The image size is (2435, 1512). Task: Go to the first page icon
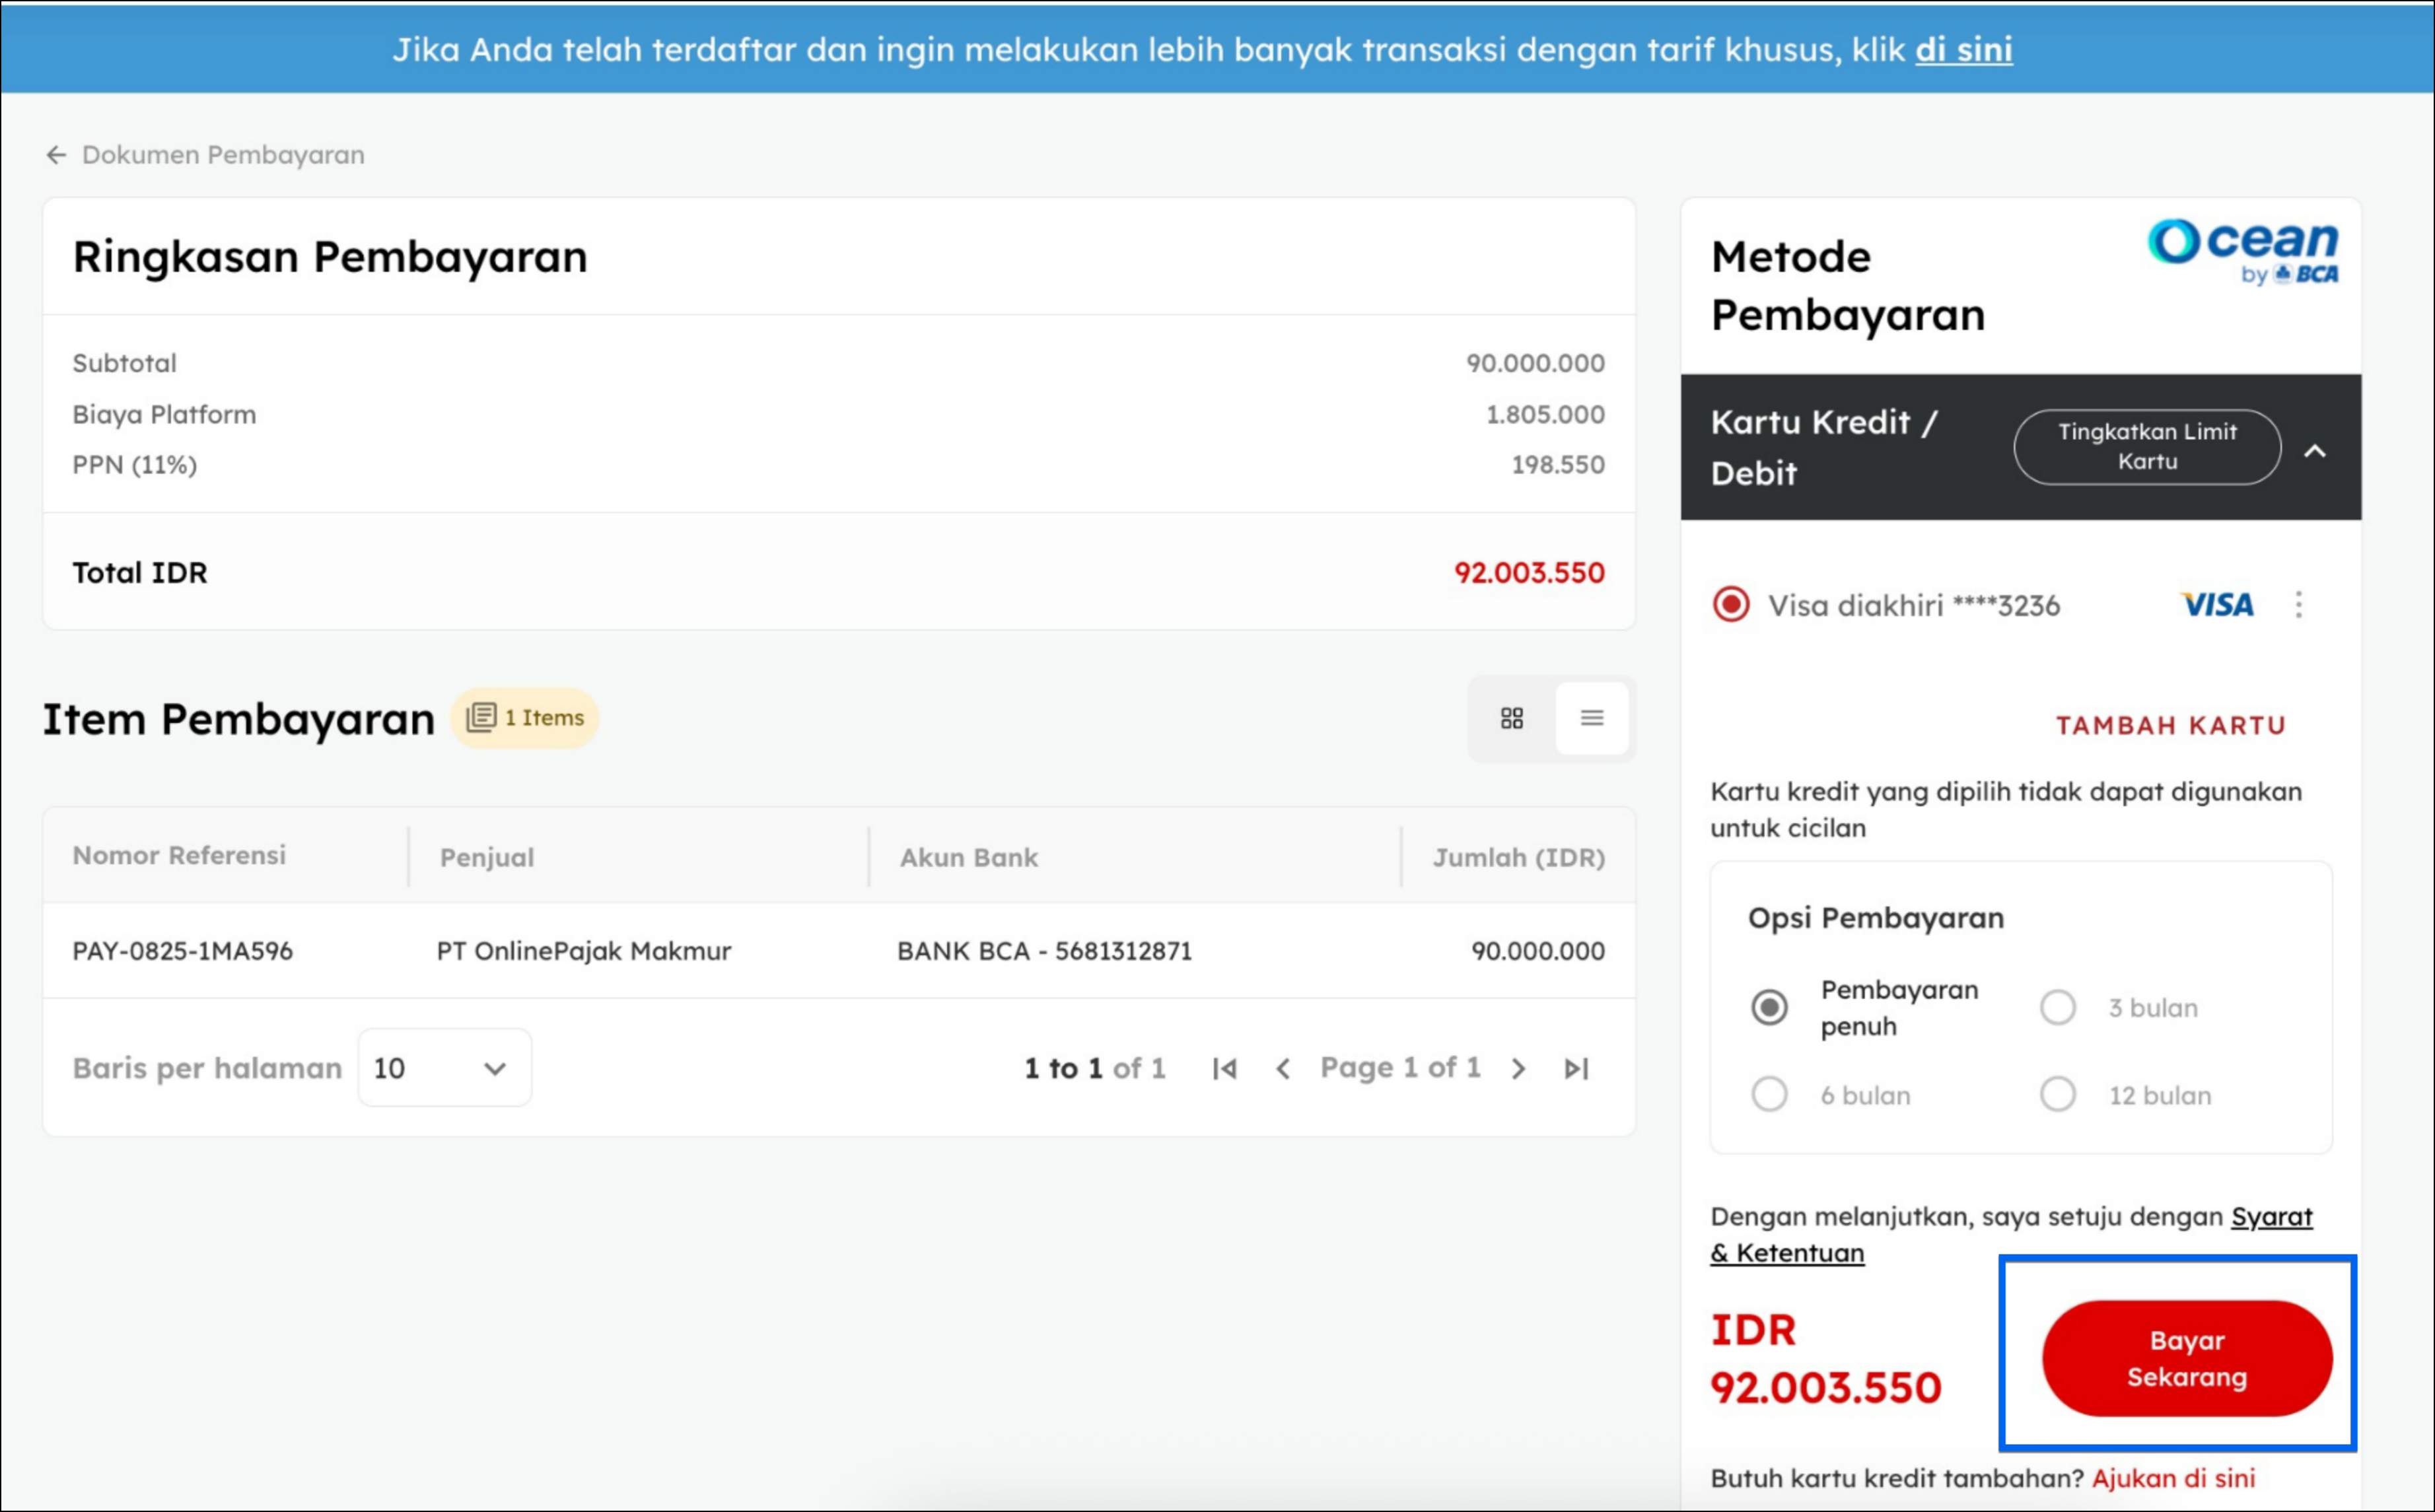click(x=1224, y=1069)
